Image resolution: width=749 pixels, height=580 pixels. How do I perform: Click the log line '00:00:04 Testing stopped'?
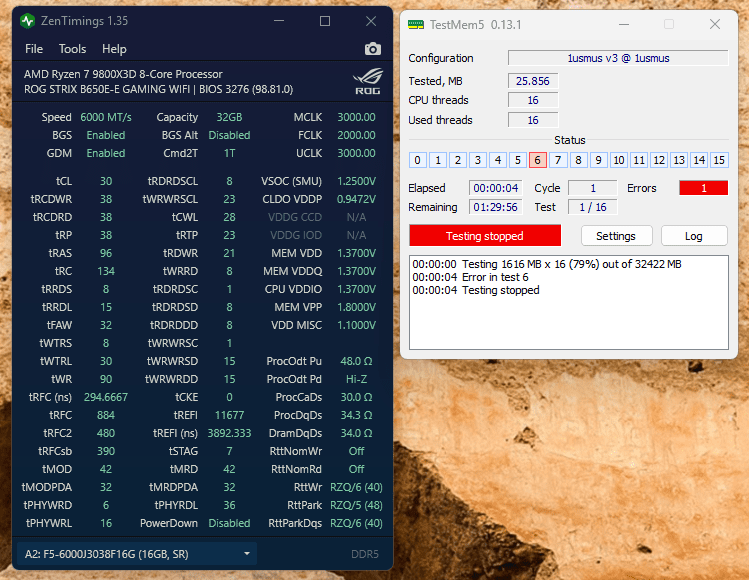[476, 290]
